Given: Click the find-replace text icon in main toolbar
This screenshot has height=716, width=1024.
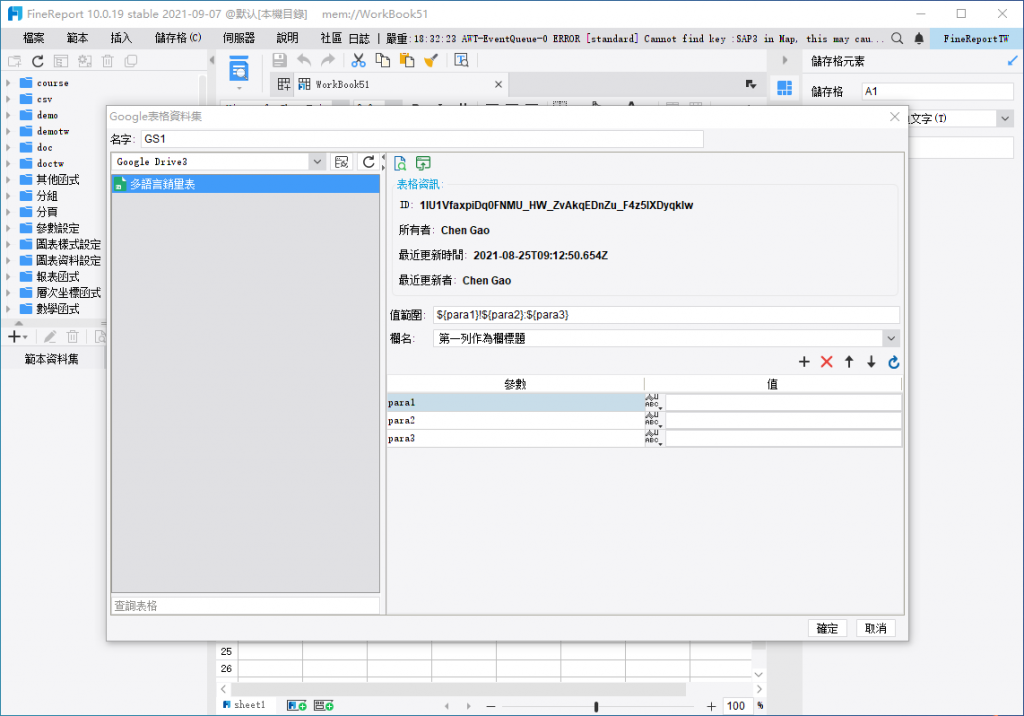Looking at the screenshot, I should pos(462,61).
